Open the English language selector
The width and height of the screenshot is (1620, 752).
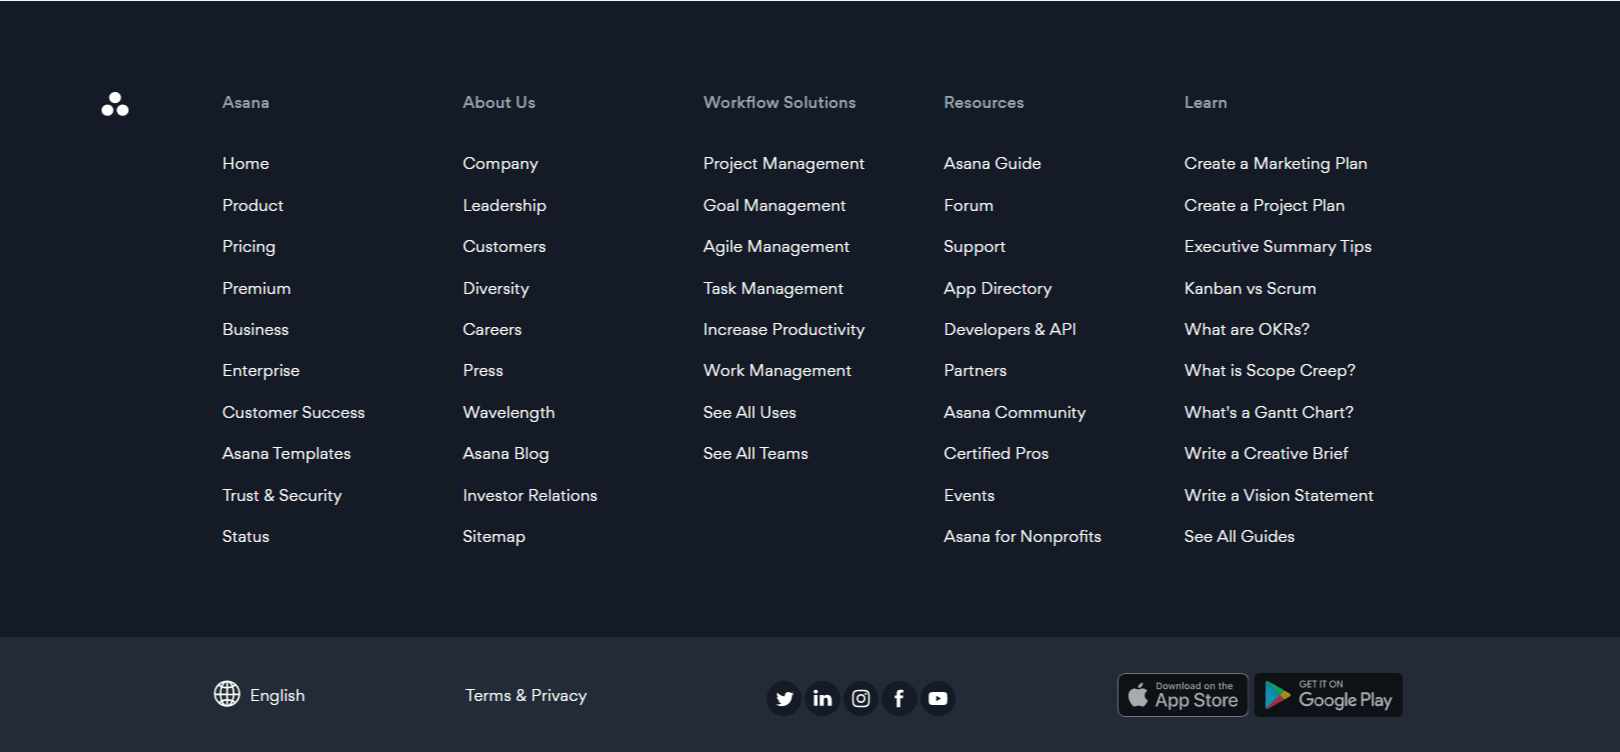coord(277,695)
